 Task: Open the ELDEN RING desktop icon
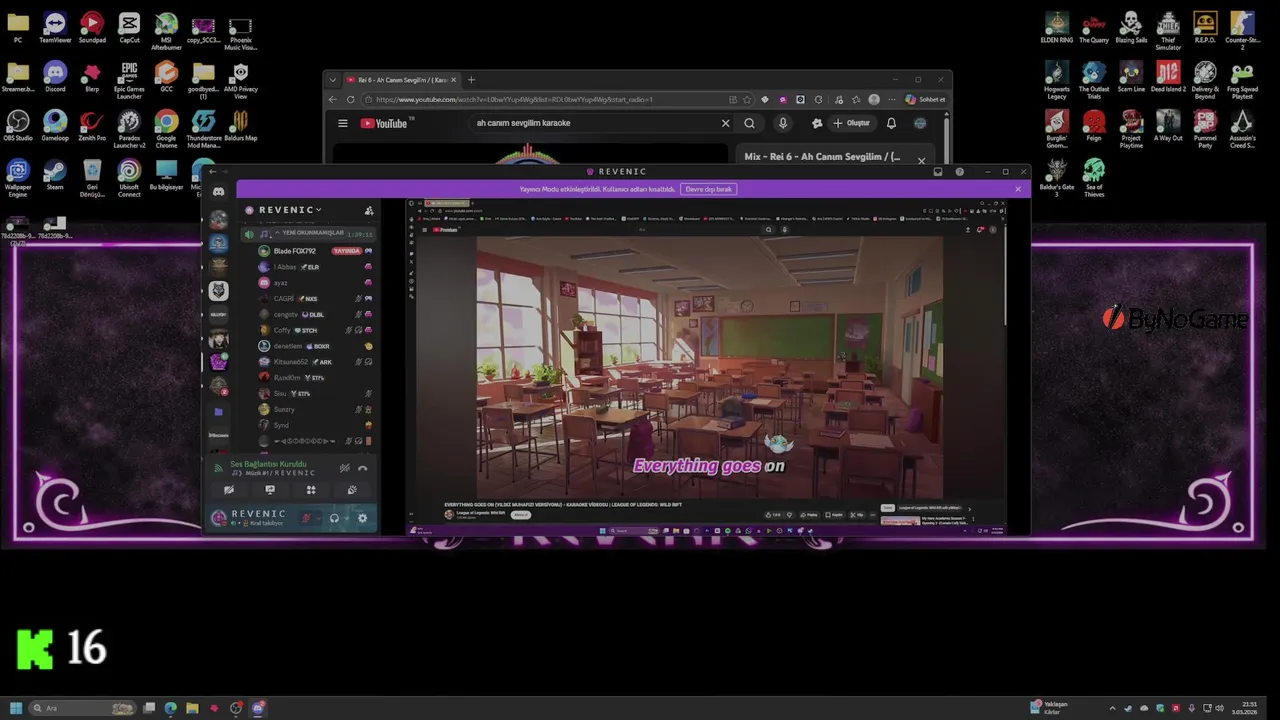[1057, 27]
